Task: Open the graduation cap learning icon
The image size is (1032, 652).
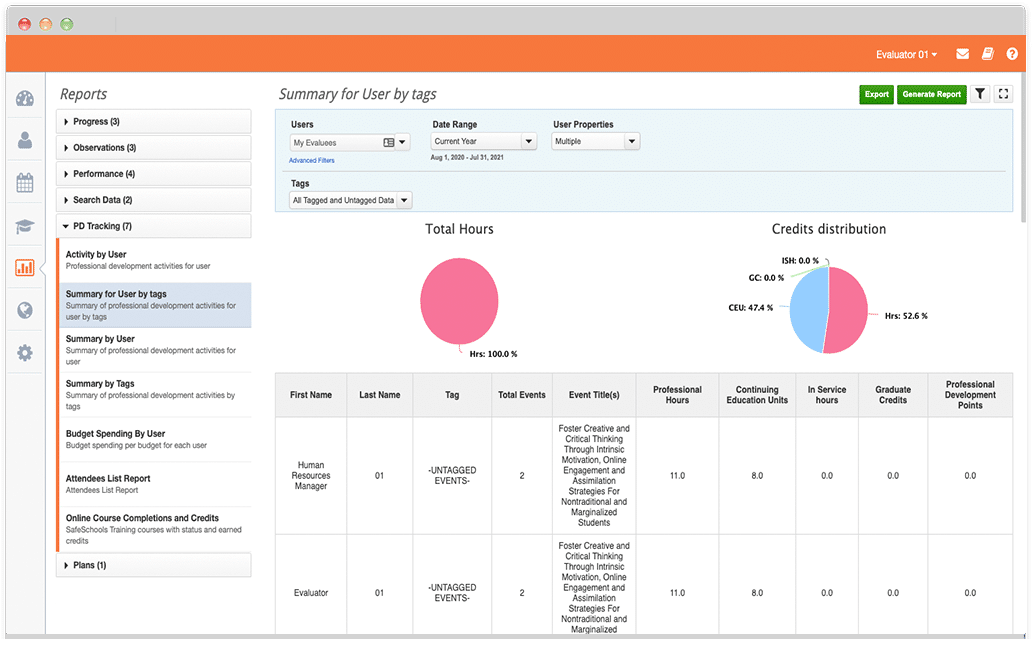Action: pos(25,226)
